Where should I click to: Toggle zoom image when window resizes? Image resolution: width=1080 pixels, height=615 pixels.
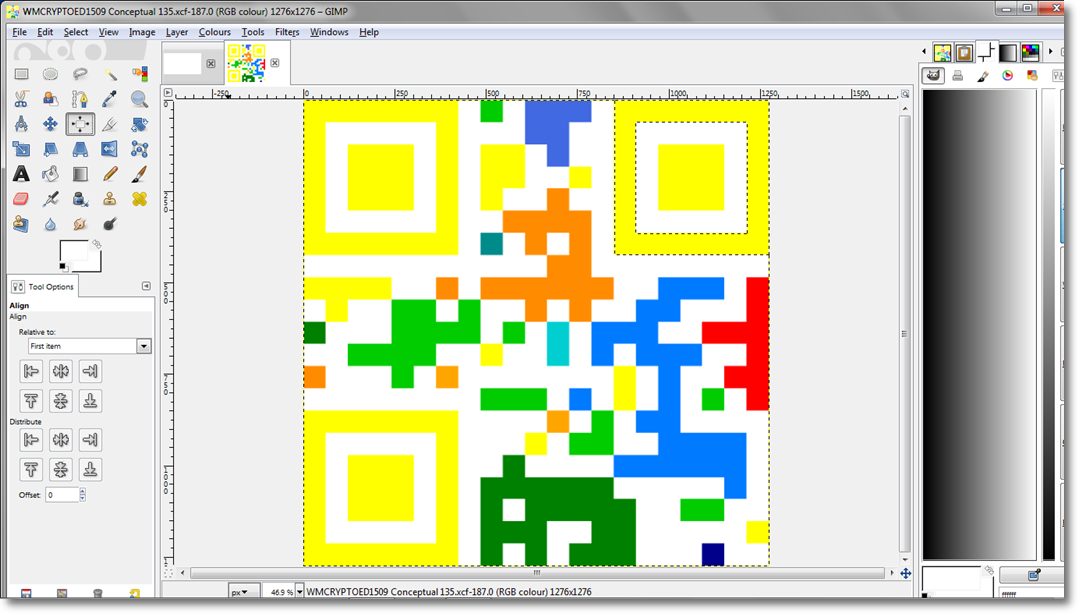click(x=905, y=93)
